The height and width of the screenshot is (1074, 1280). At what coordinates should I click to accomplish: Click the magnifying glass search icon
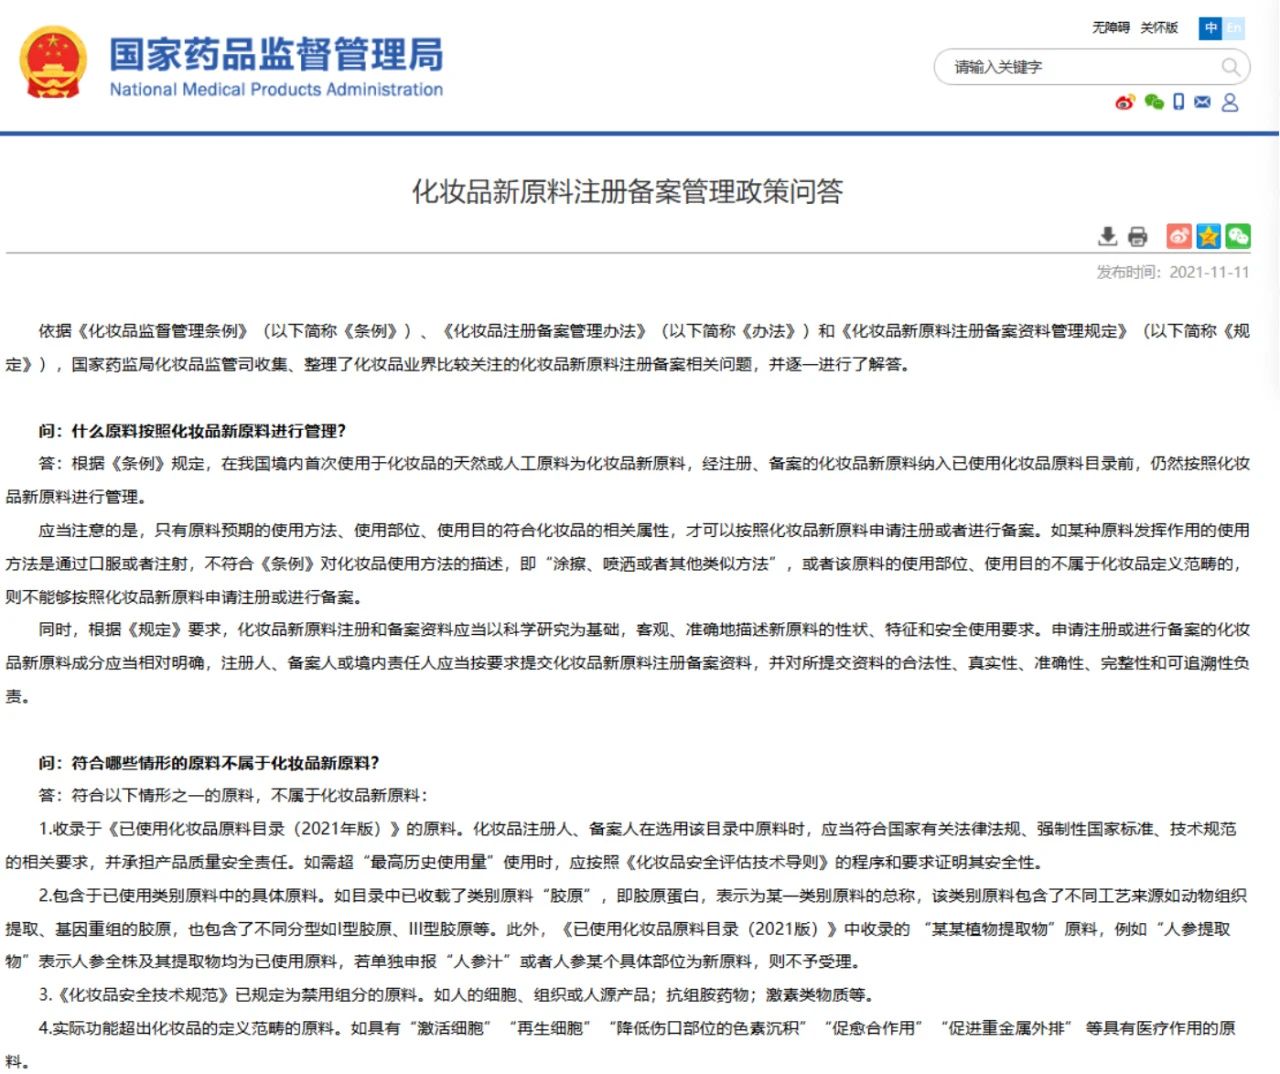point(1230,67)
